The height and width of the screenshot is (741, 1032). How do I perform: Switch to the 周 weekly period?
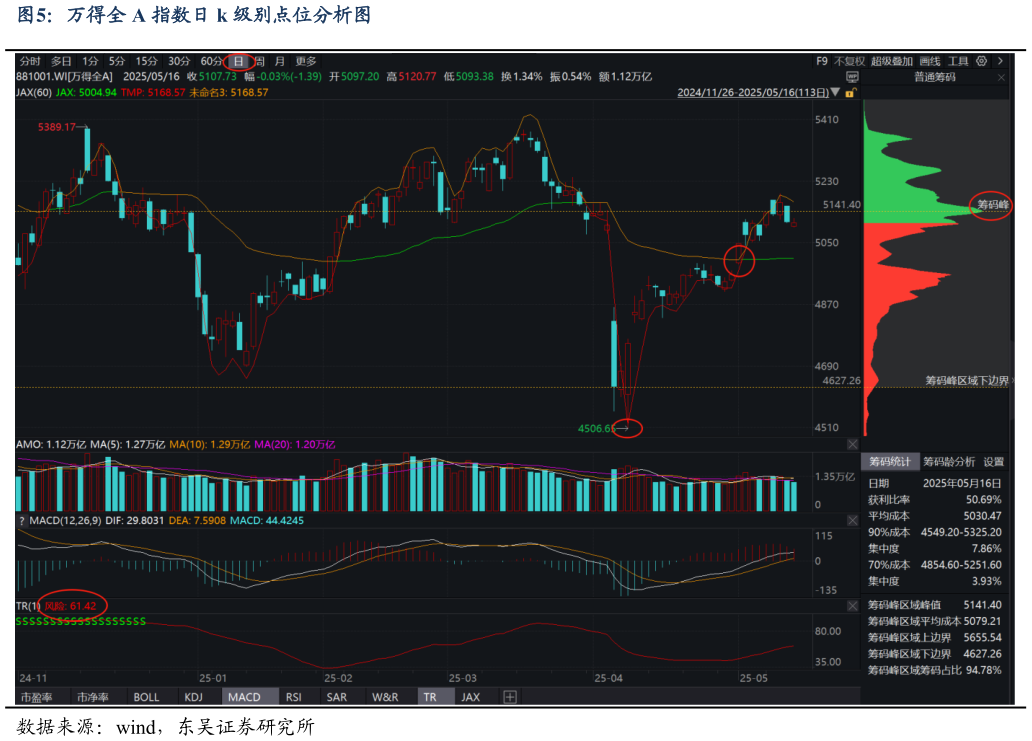[259, 61]
